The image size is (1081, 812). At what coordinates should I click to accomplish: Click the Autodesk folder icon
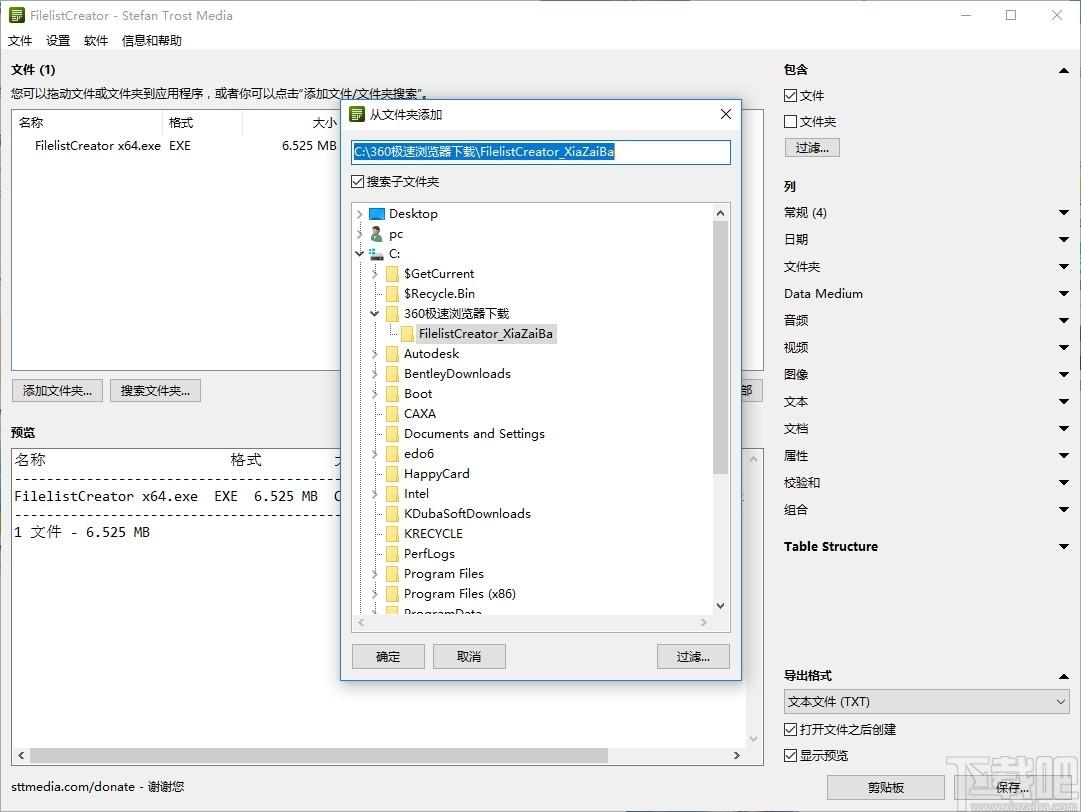[x=392, y=354]
